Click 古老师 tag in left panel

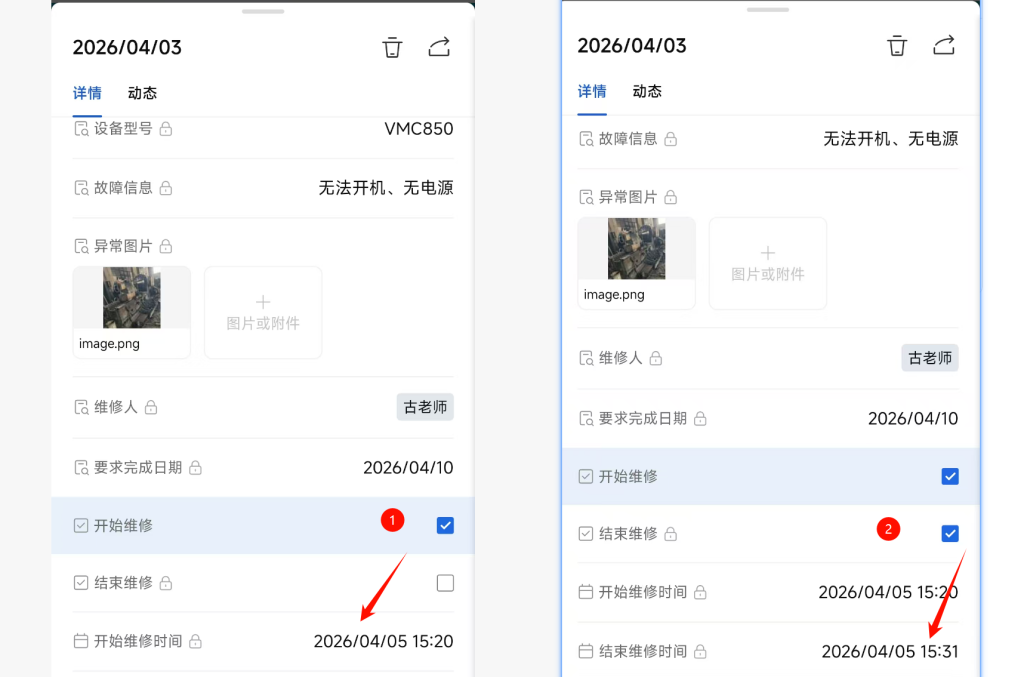click(x=425, y=407)
